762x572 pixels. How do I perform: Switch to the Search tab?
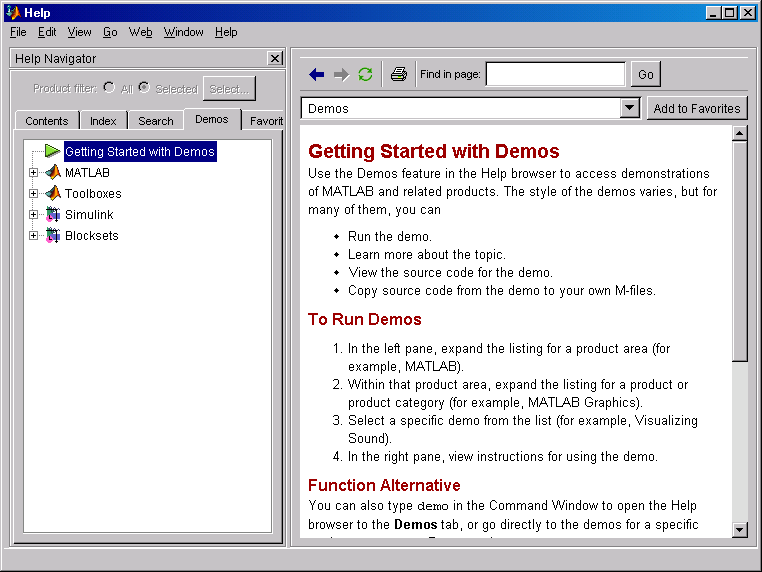coord(156,121)
